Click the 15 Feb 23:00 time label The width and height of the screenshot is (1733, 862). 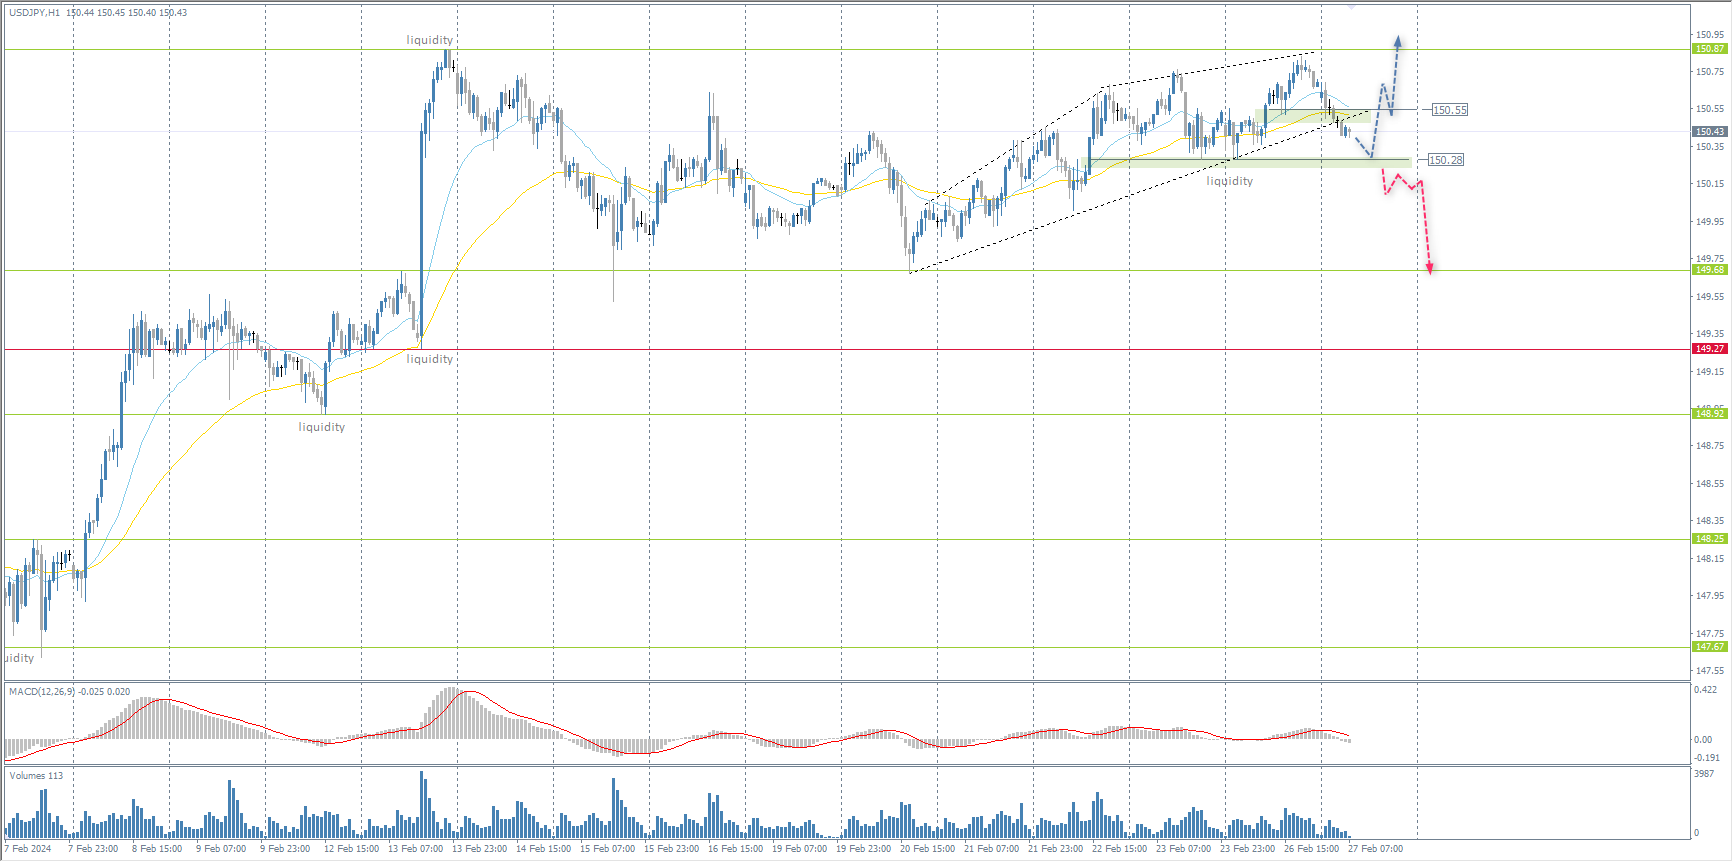pyautogui.click(x=671, y=849)
